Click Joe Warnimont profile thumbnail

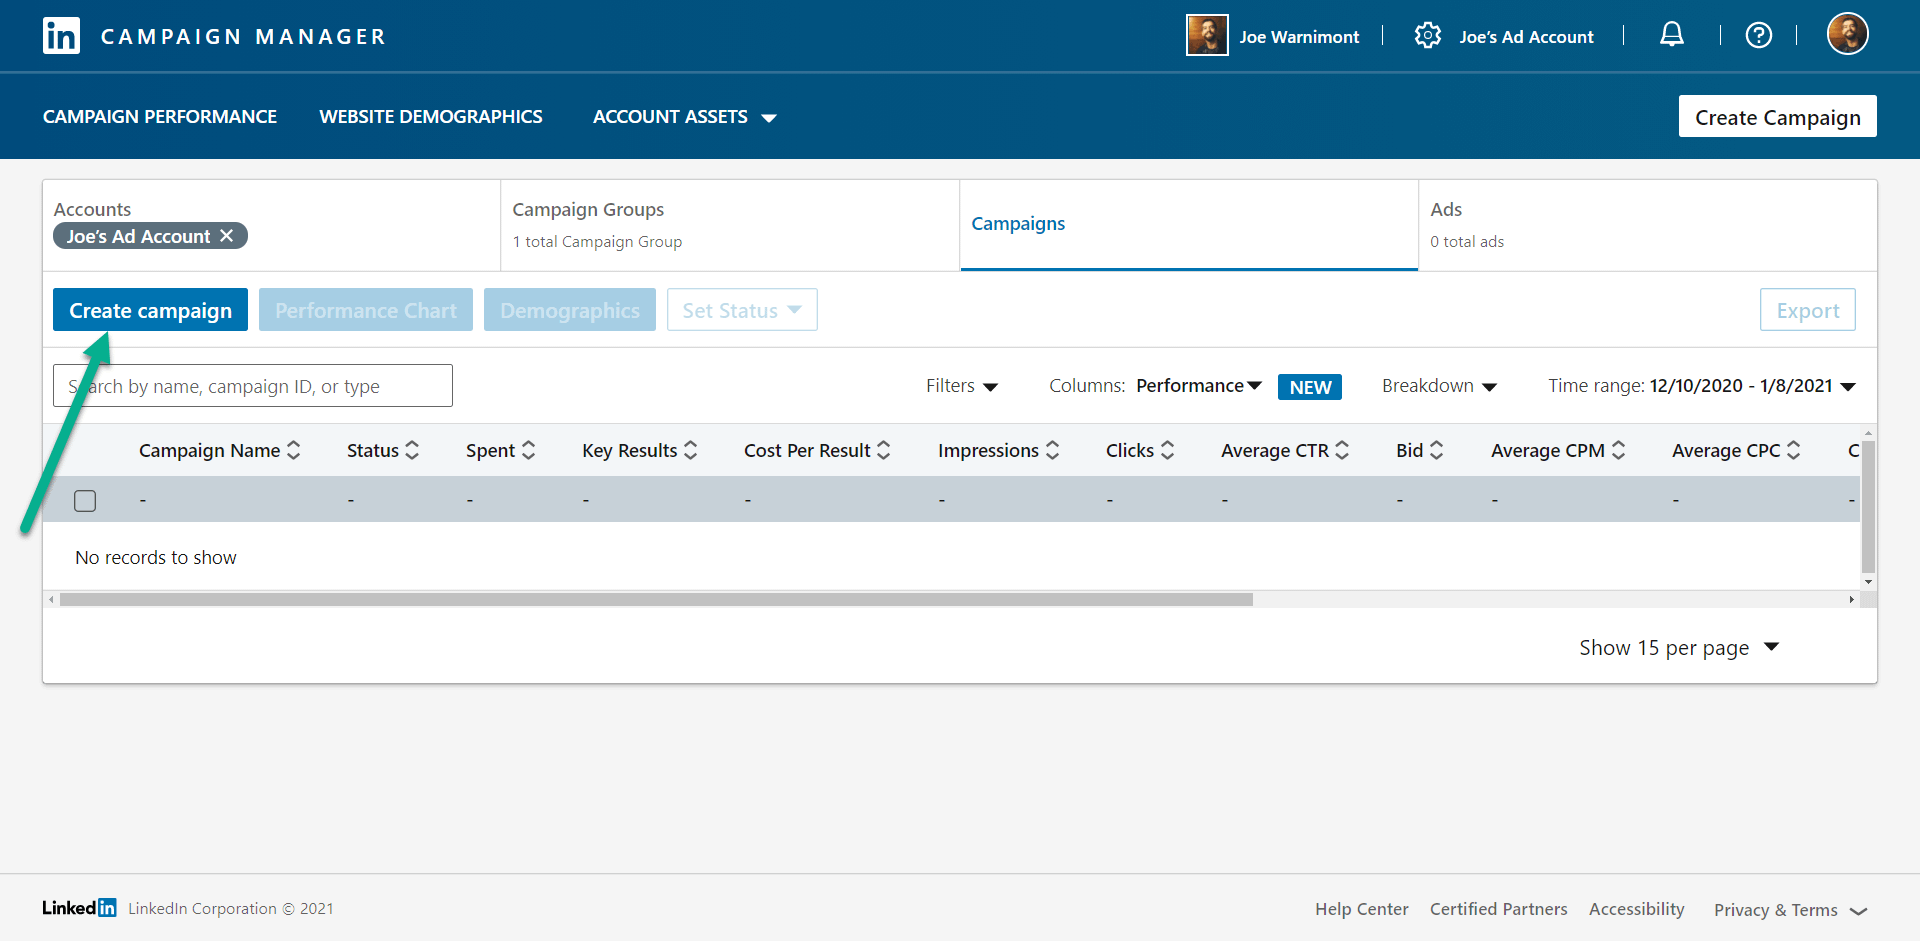[1207, 35]
